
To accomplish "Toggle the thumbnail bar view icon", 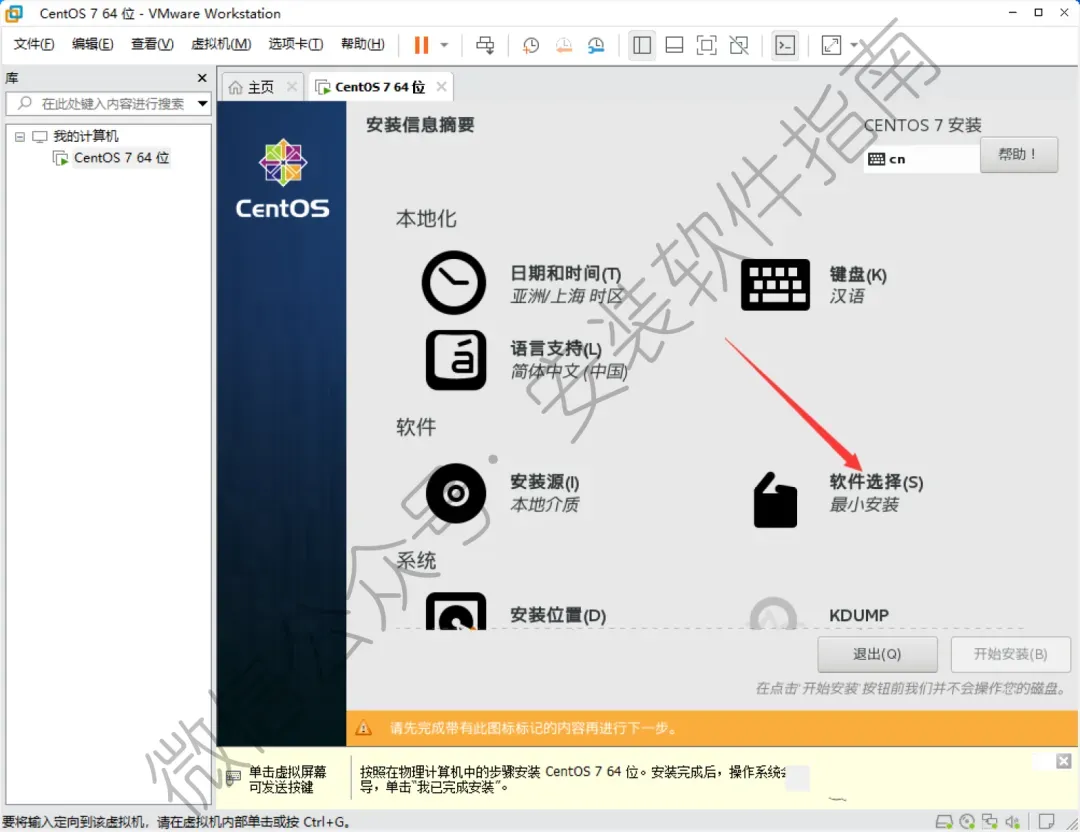I will click(x=674, y=45).
